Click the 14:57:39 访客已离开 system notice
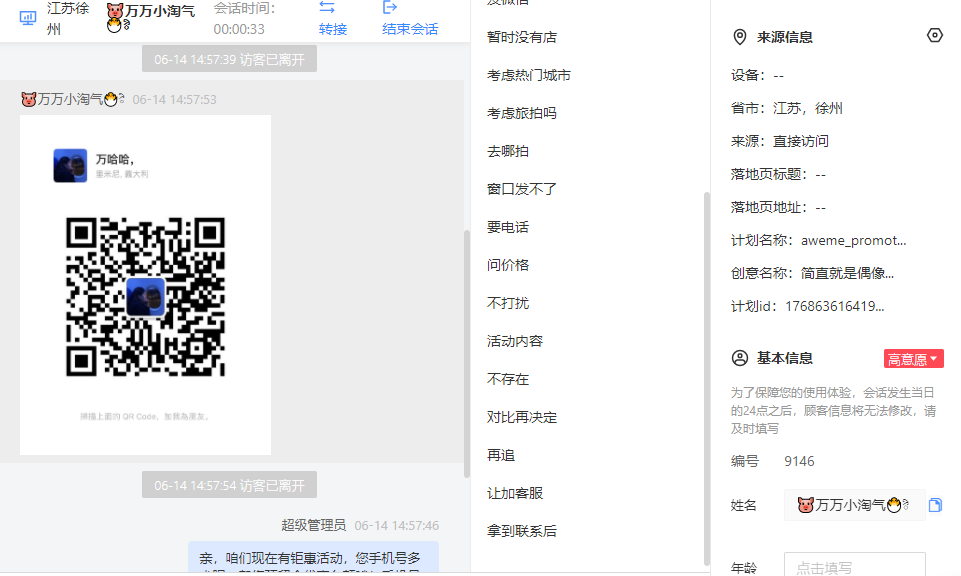The width and height of the screenshot is (961, 576). tap(229, 59)
